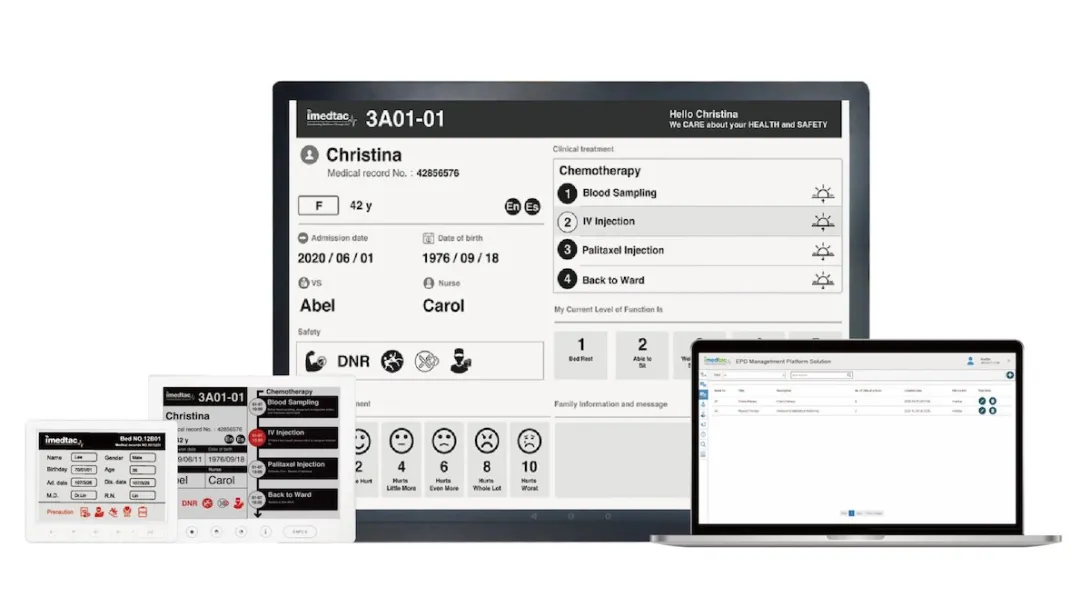The image size is (1090, 597).
Task: Click the edit icon in the laptop's first row
Action: [982, 401]
